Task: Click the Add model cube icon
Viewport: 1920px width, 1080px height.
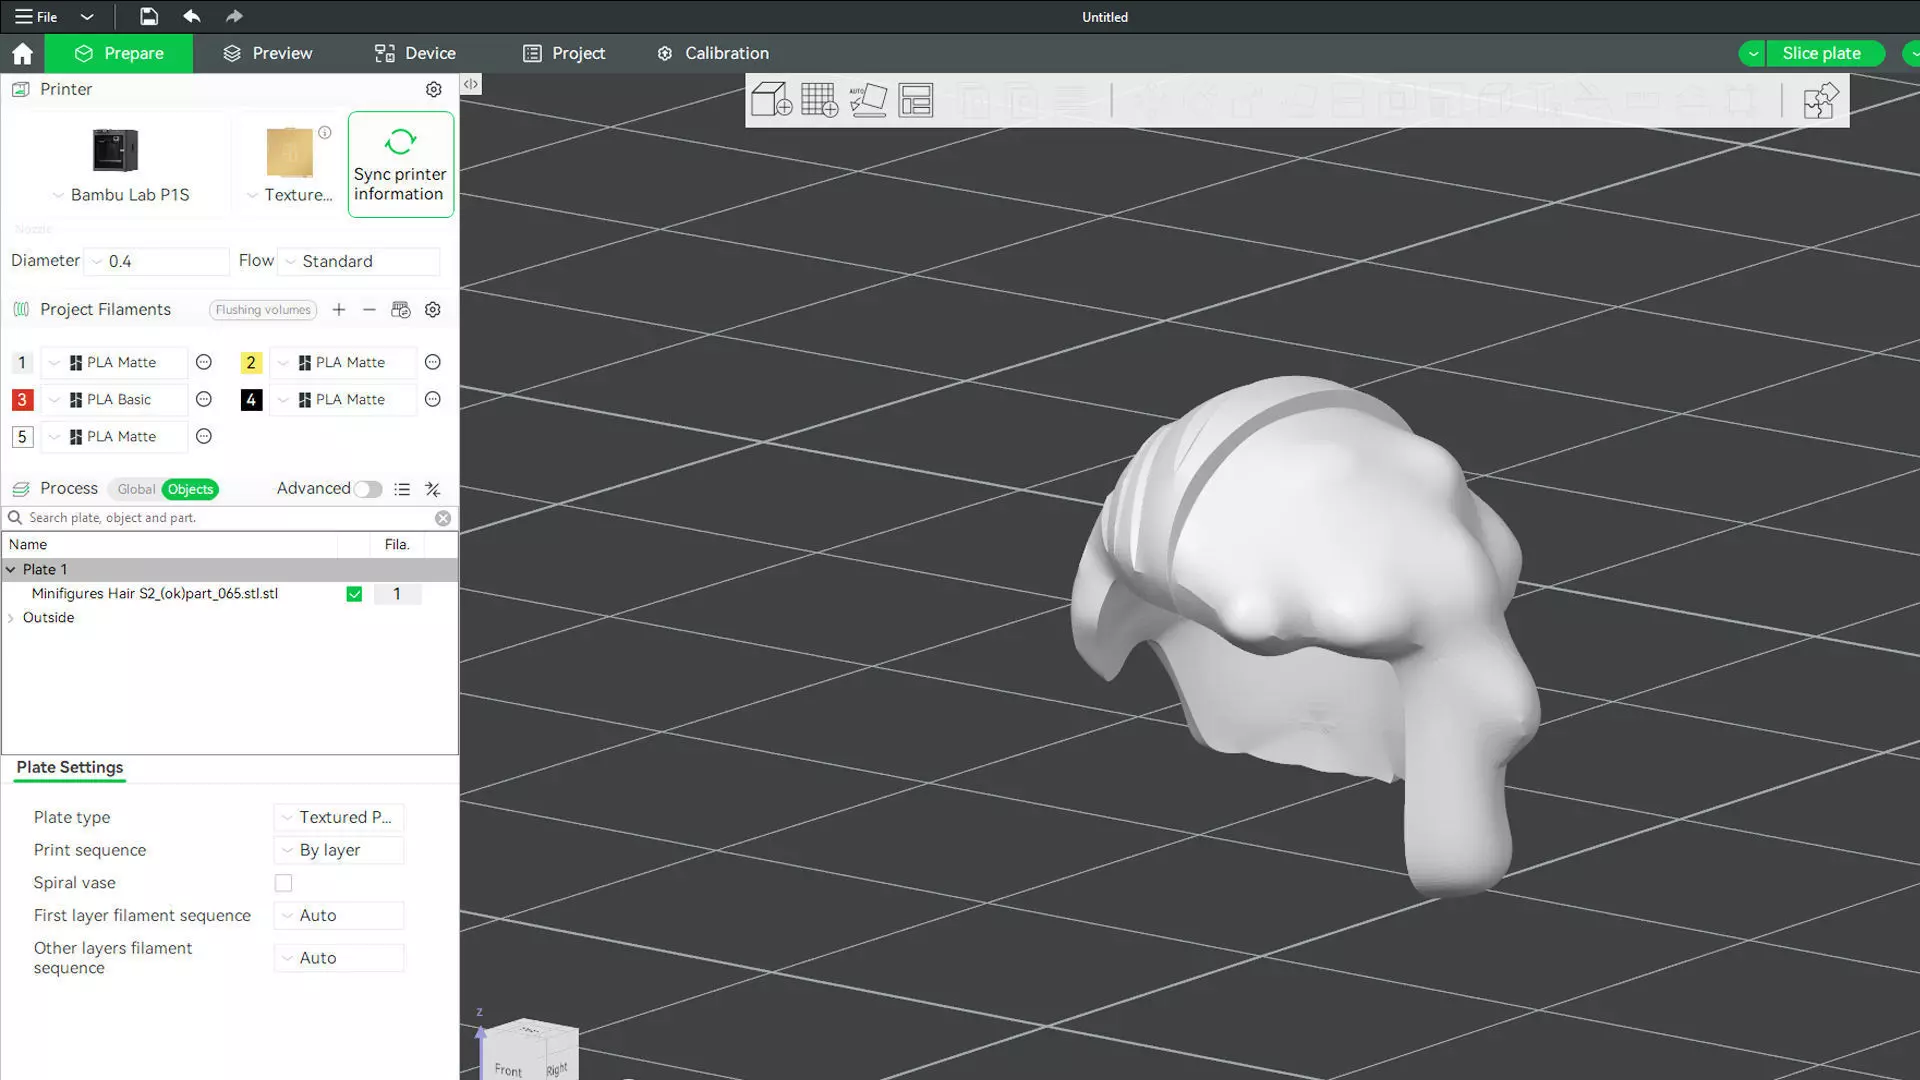Action: [771, 100]
